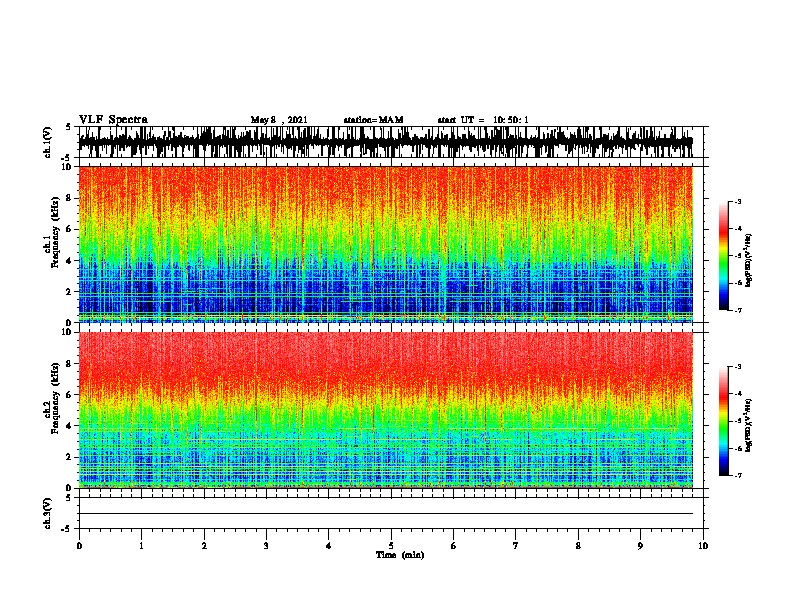Click the ch.2 spectrogram color scale bar

click(723, 421)
